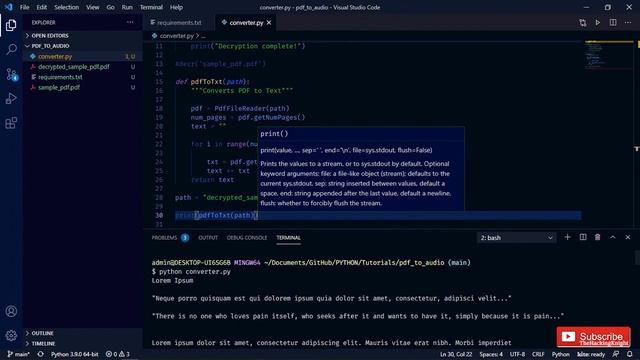Open converter.py in the file explorer
The width and height of the screenshot is (640, 360).
click(x=82, y=56)
